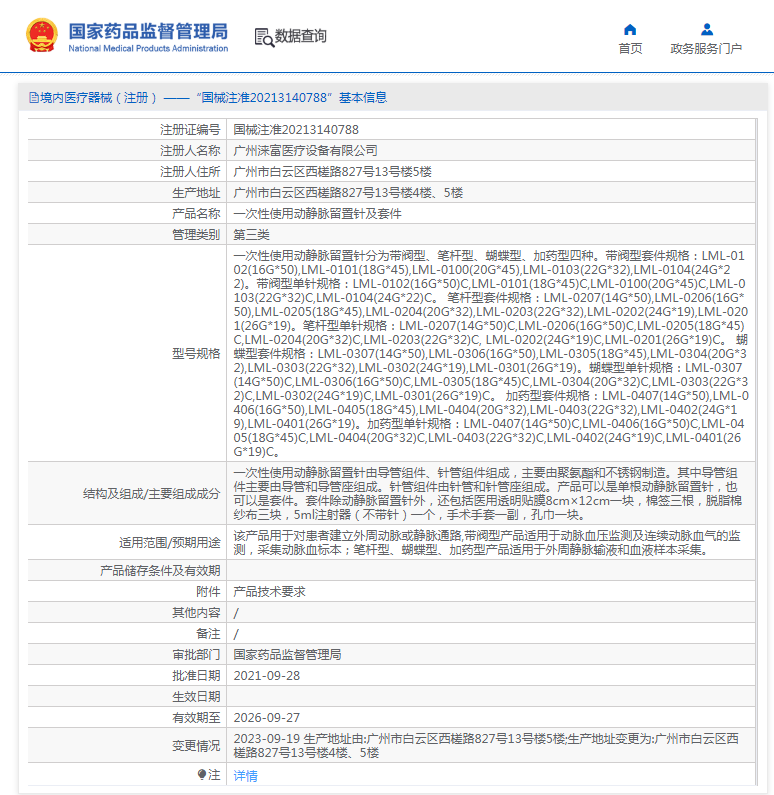Click the 其他内容 row label
774x795 pixels.
coord(196,612)
